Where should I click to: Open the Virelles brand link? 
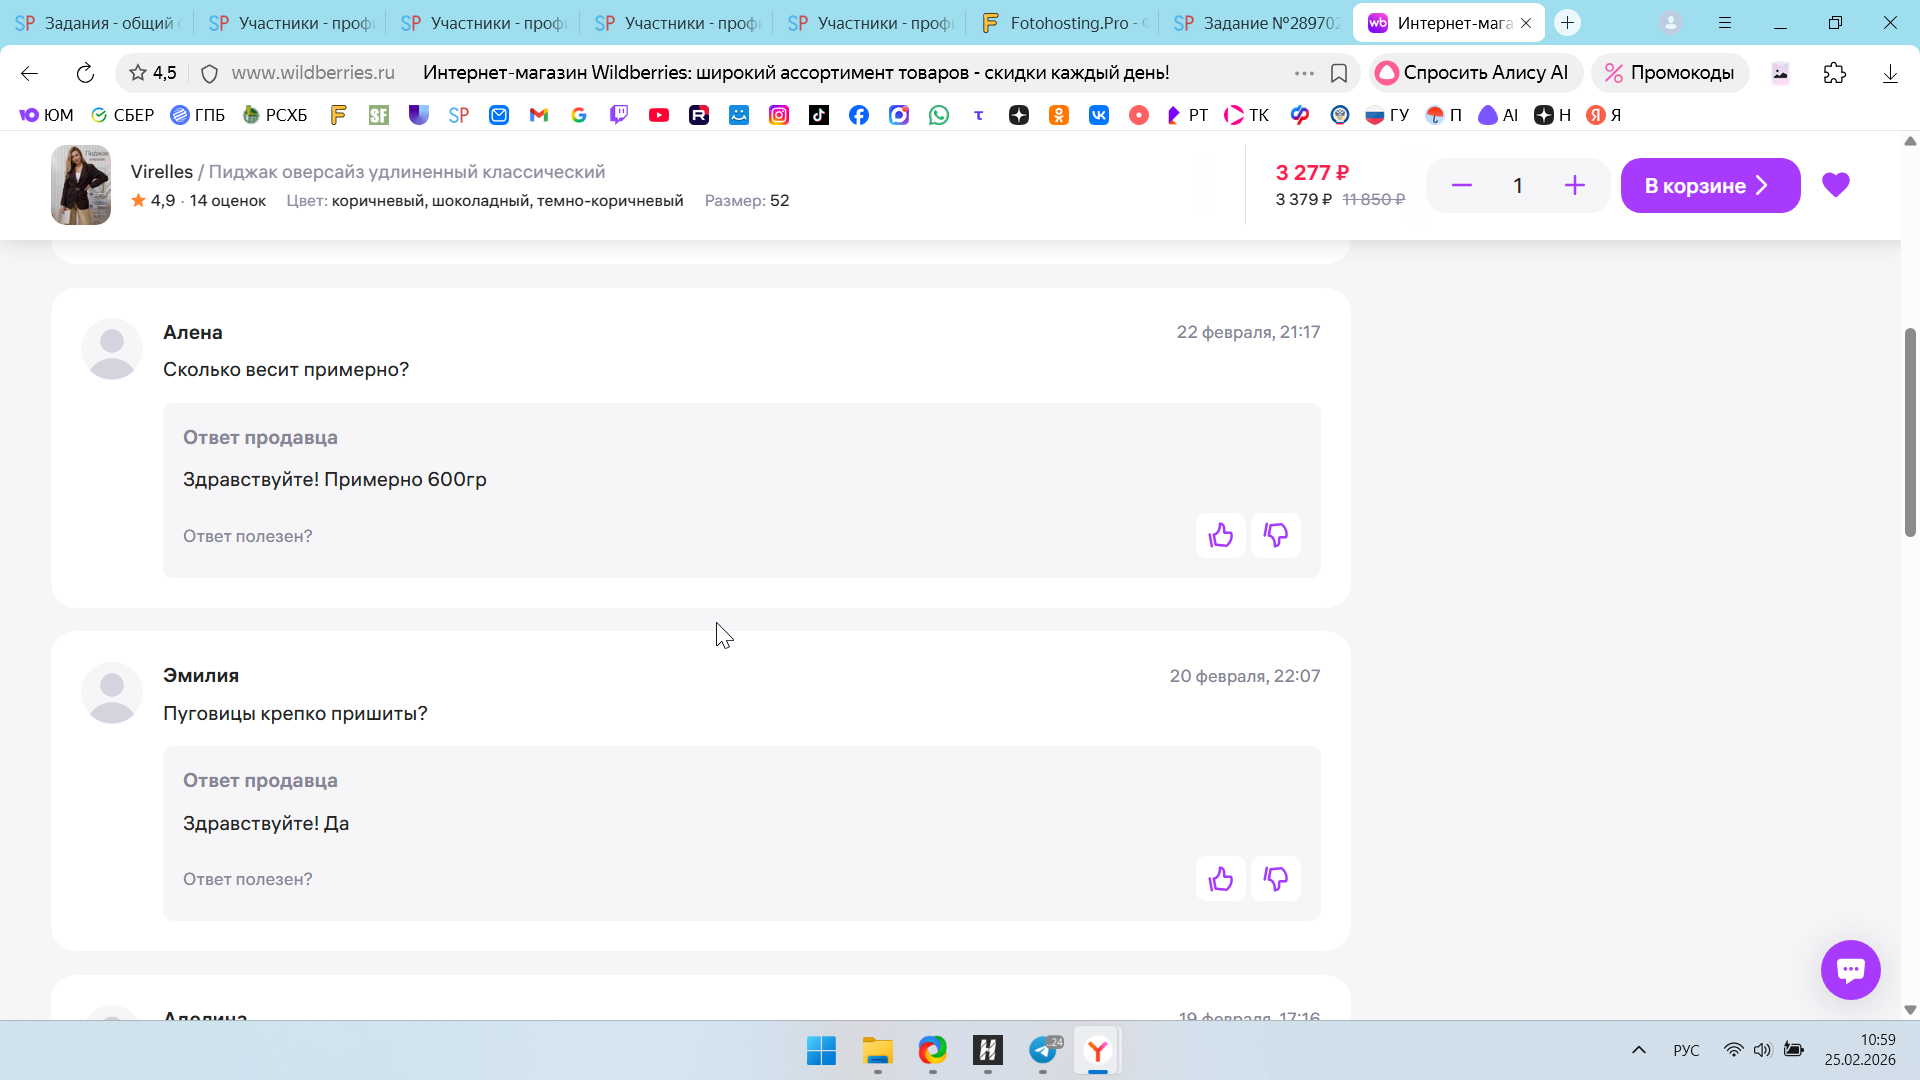tap(161, 172)
